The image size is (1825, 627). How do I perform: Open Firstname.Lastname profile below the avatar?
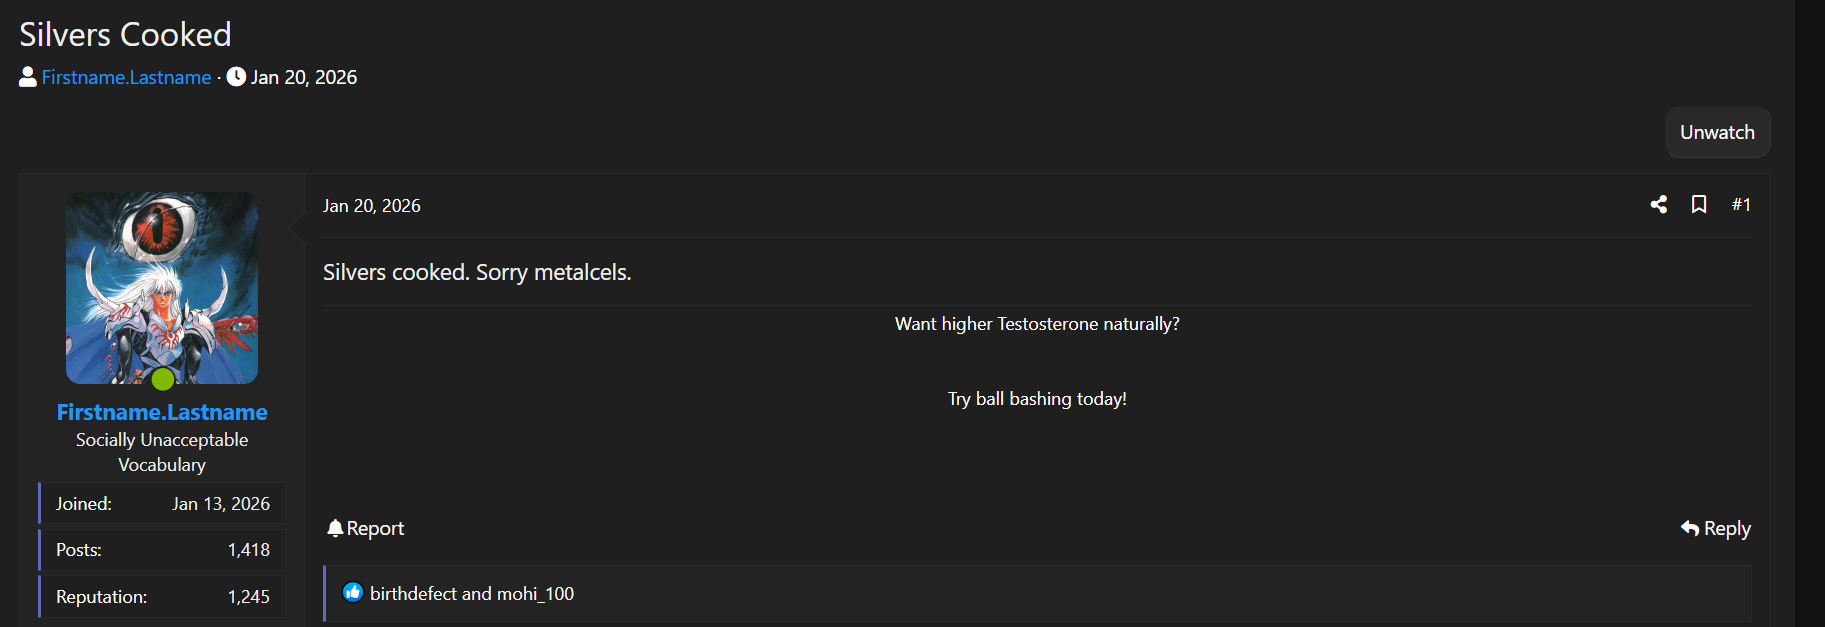[162, 412]
